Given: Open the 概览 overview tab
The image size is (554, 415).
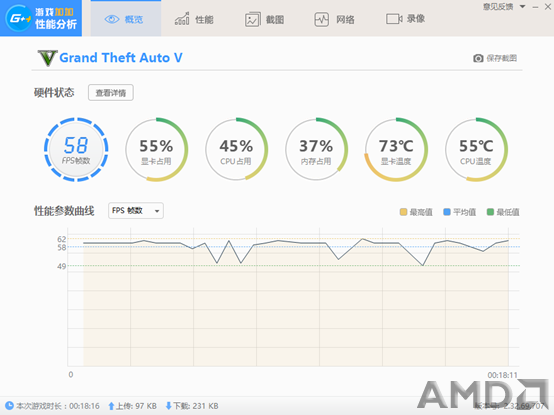Looking at the screenshot, I should click(126, 19).
